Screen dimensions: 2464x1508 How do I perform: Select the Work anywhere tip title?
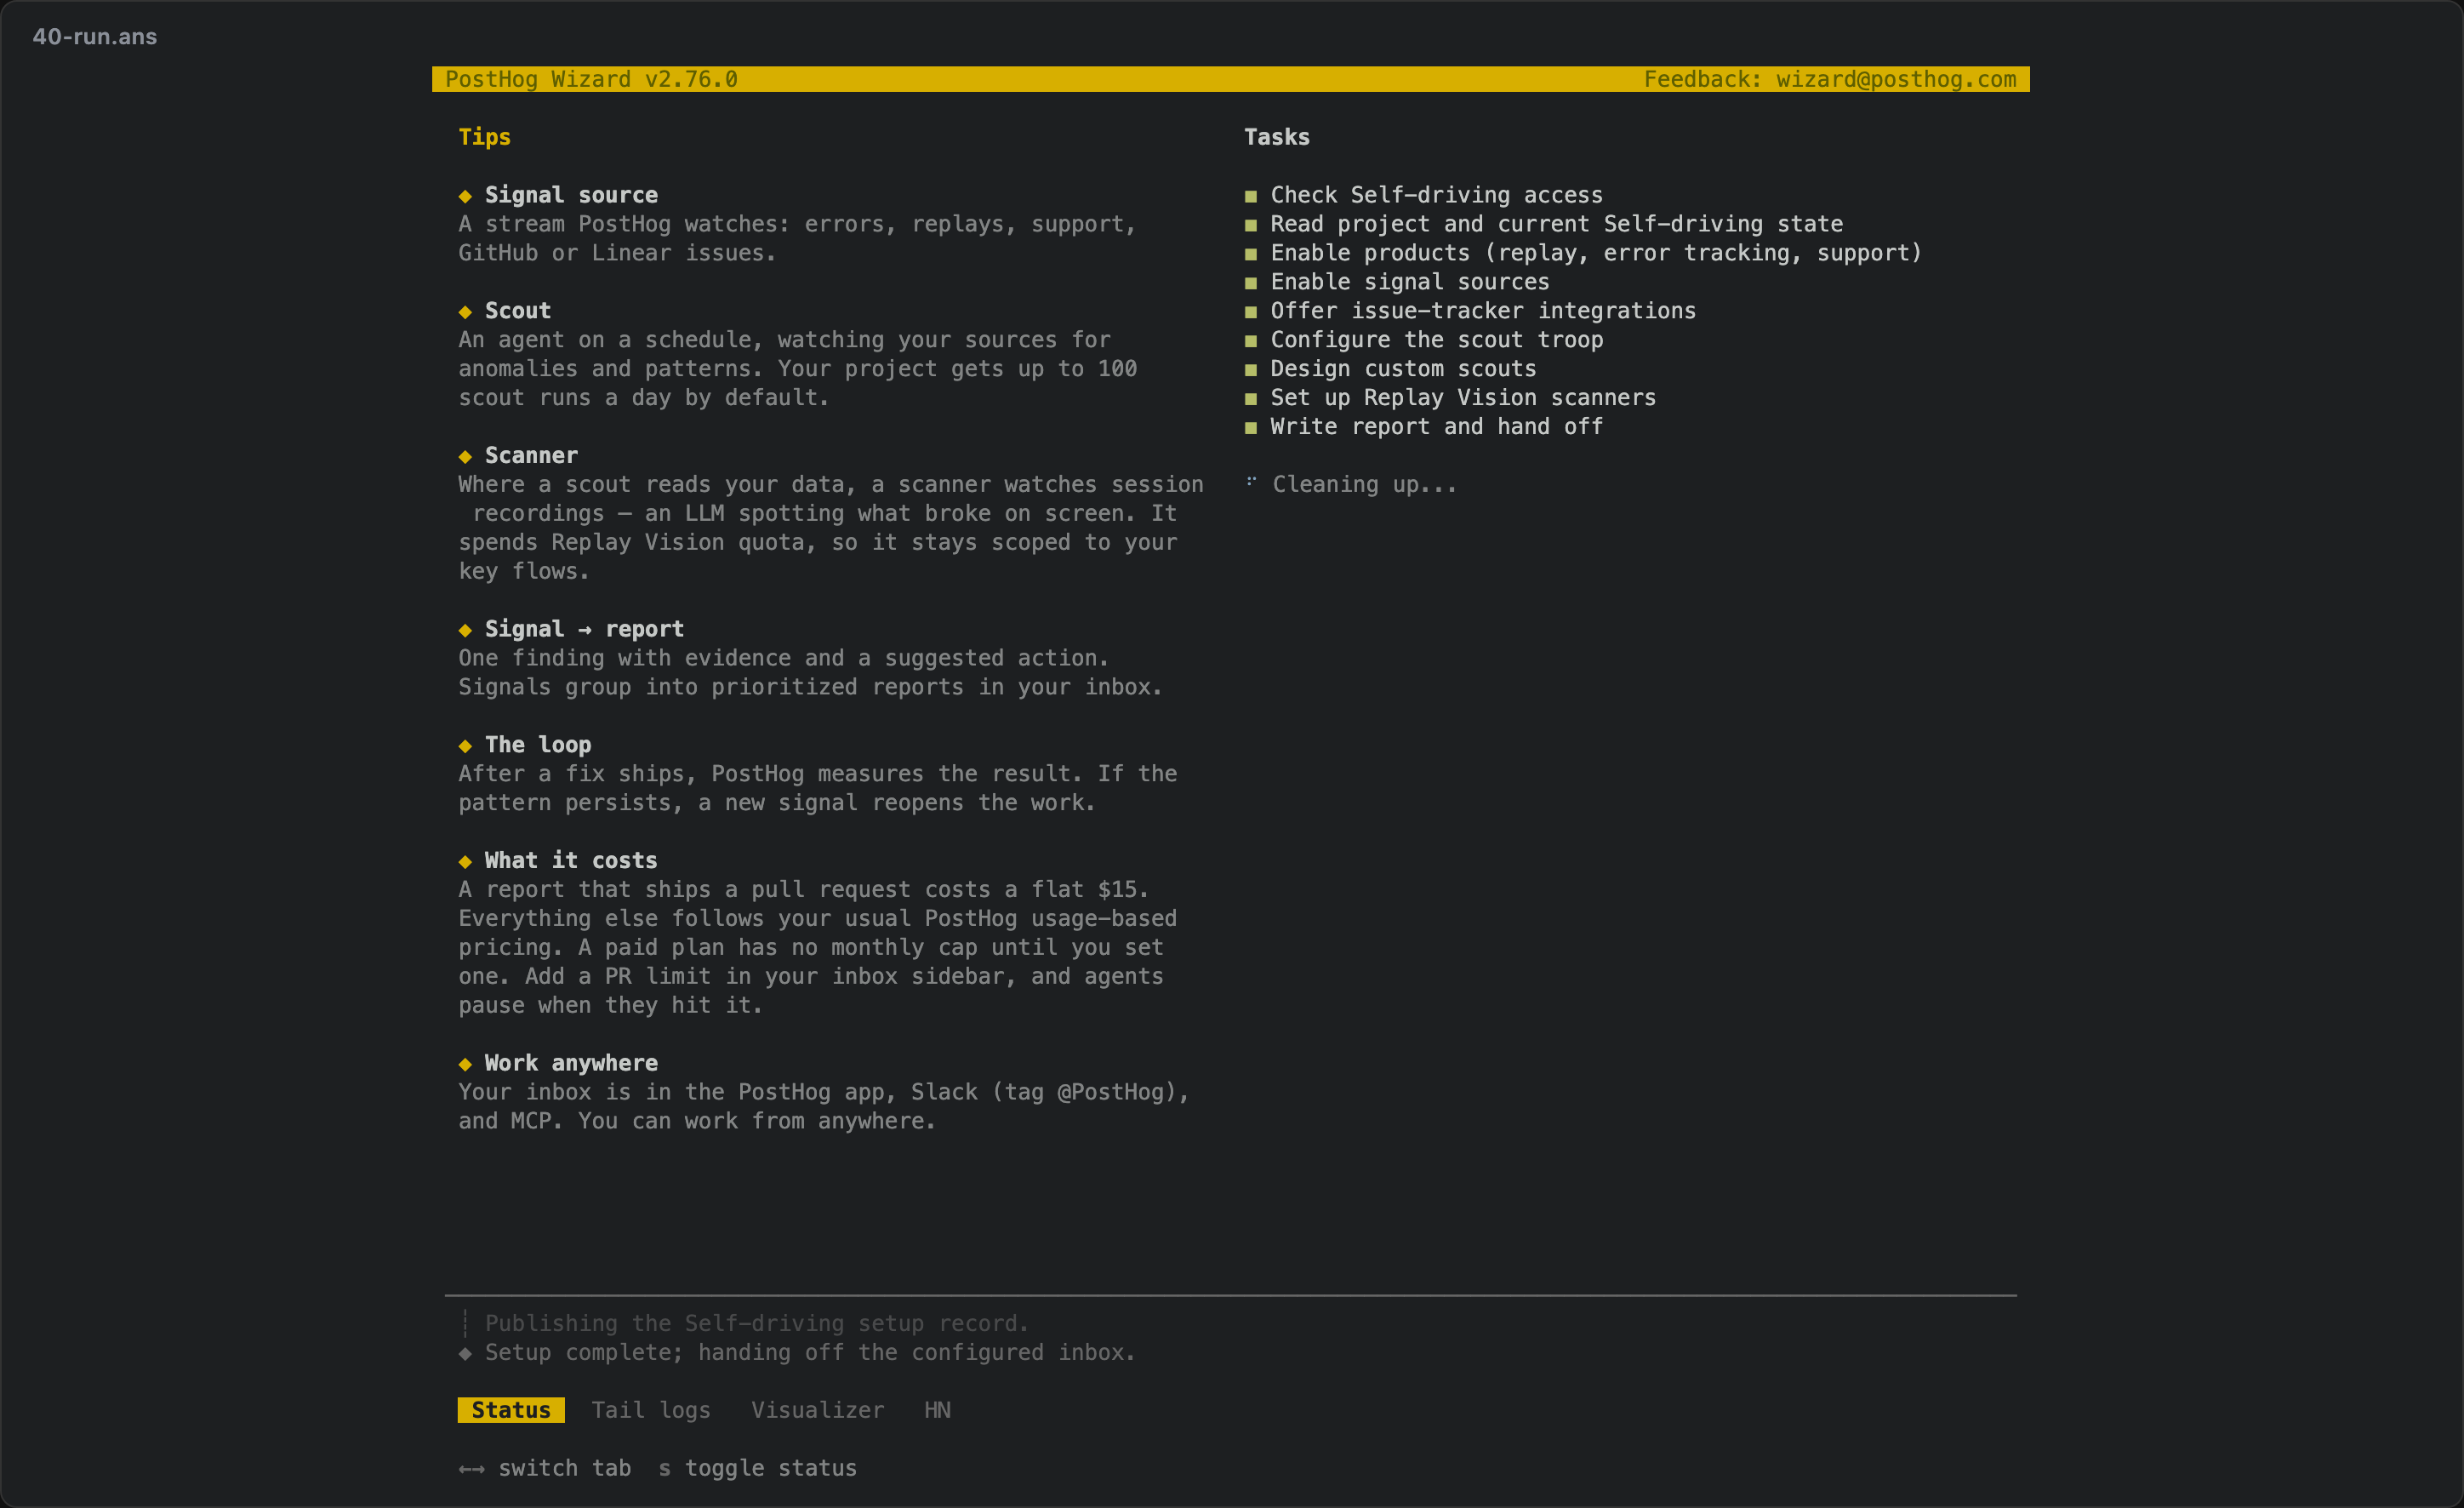point(571,1063)
